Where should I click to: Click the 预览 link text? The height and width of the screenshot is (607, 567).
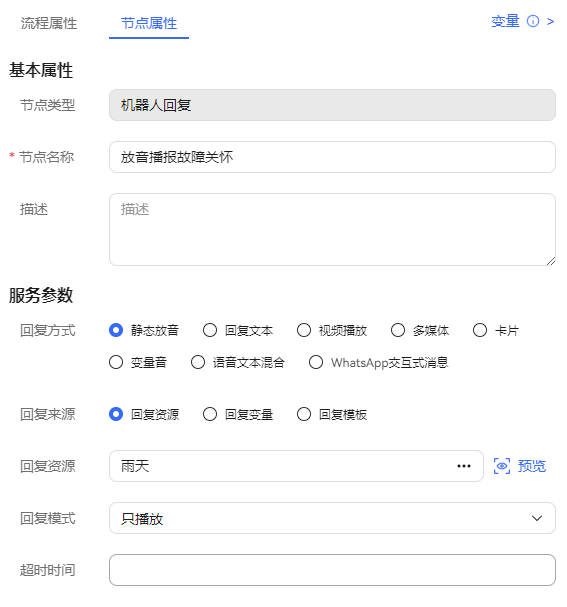point(532,466)
